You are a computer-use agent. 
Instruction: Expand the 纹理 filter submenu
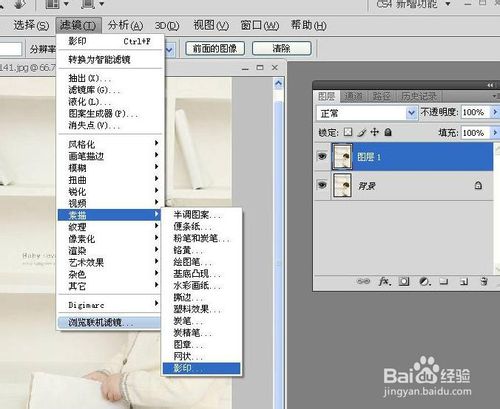[x=110, y=227]
